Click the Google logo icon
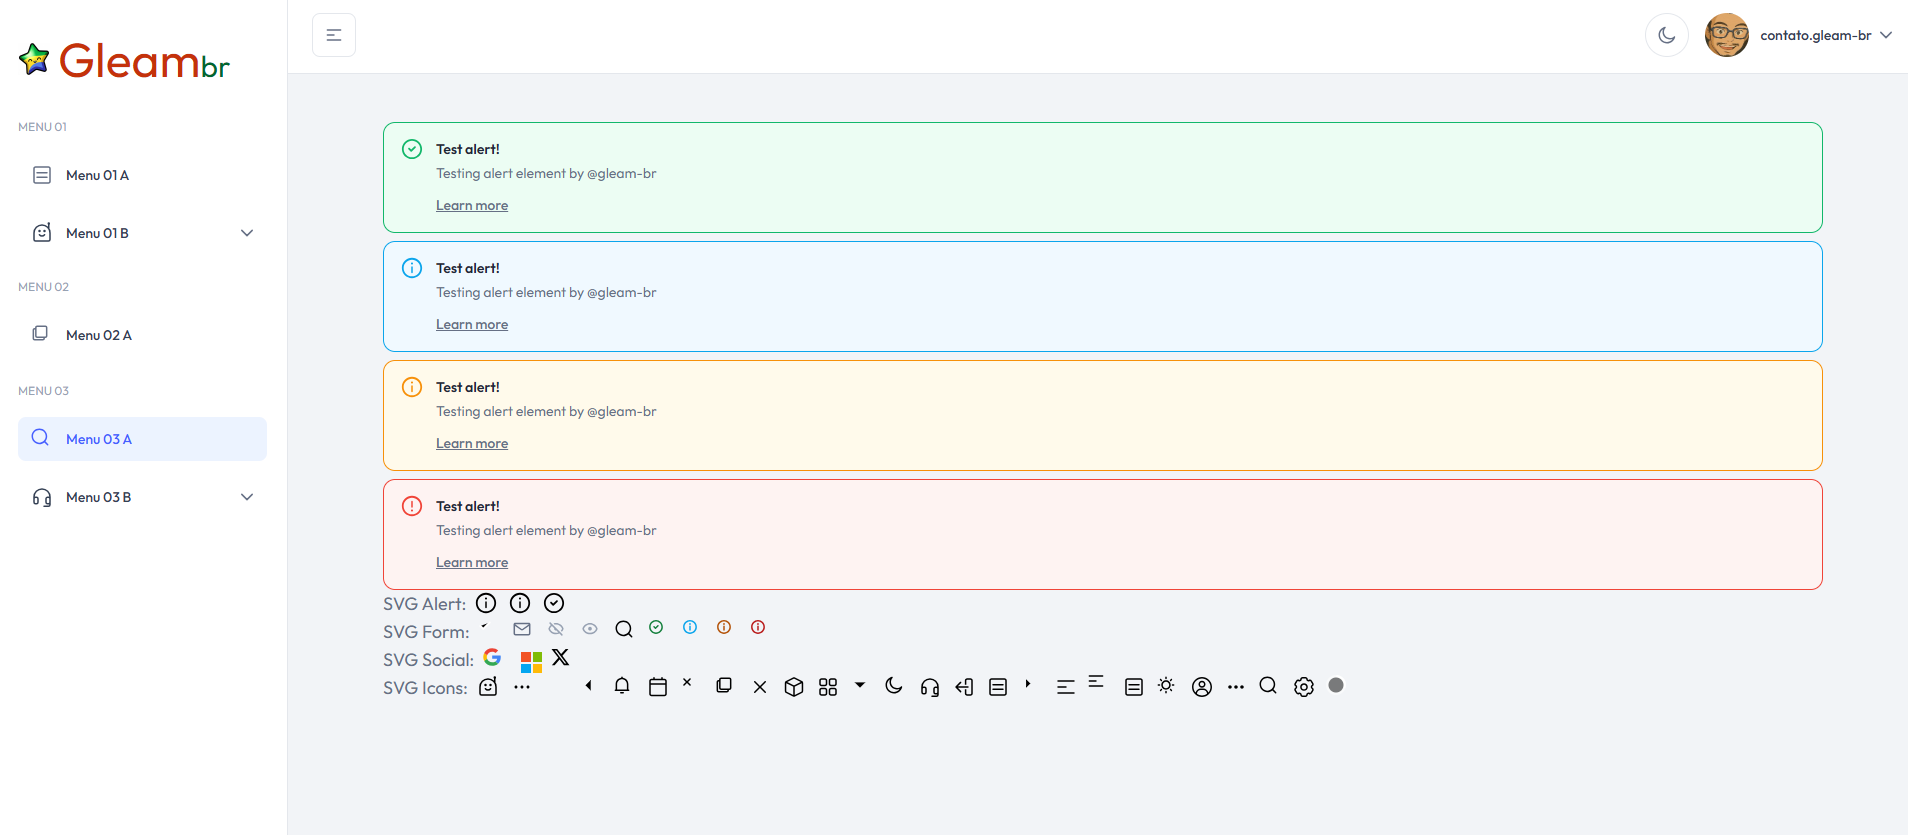 [x=492, y=657]
